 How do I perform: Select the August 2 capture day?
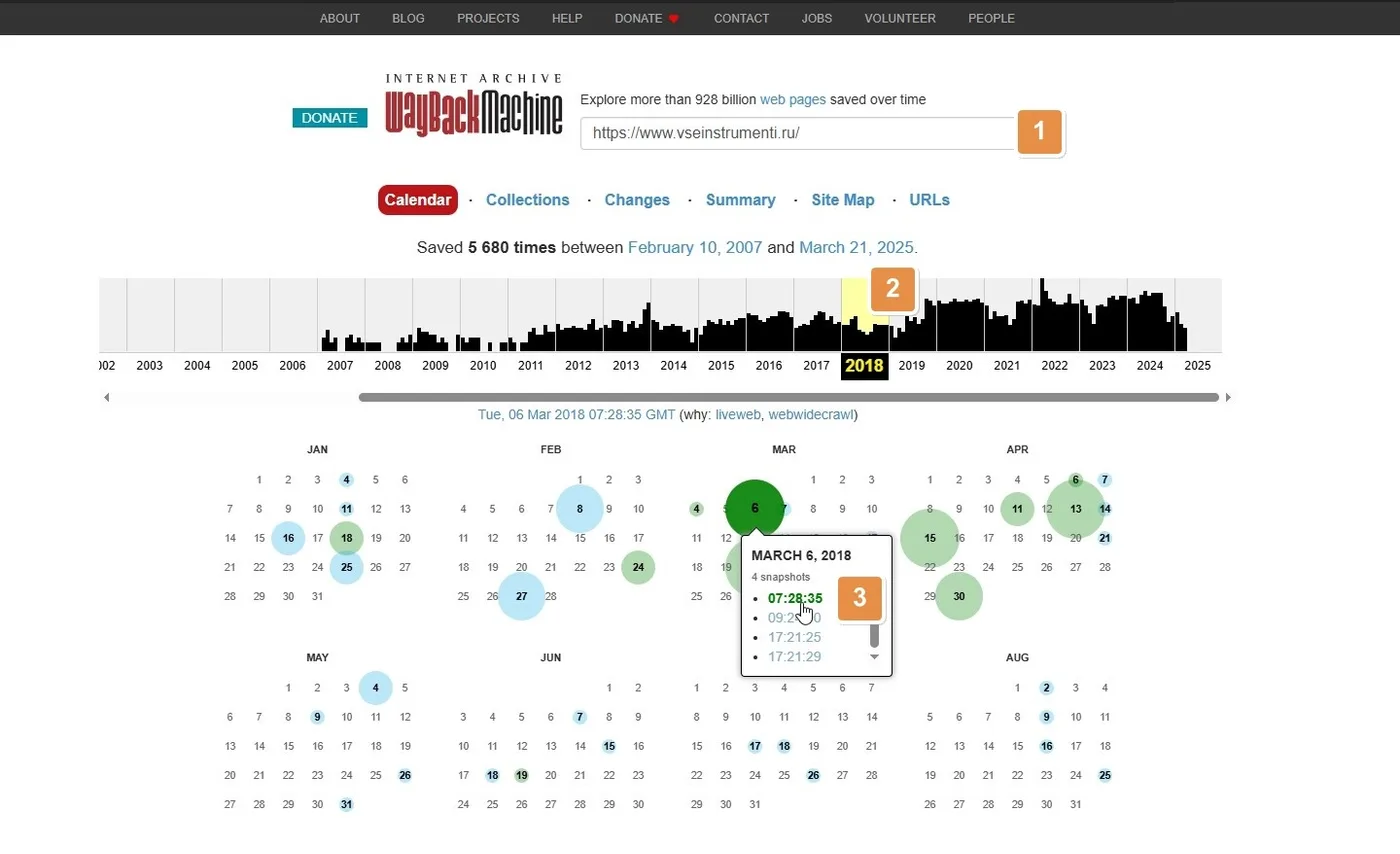1046,688
